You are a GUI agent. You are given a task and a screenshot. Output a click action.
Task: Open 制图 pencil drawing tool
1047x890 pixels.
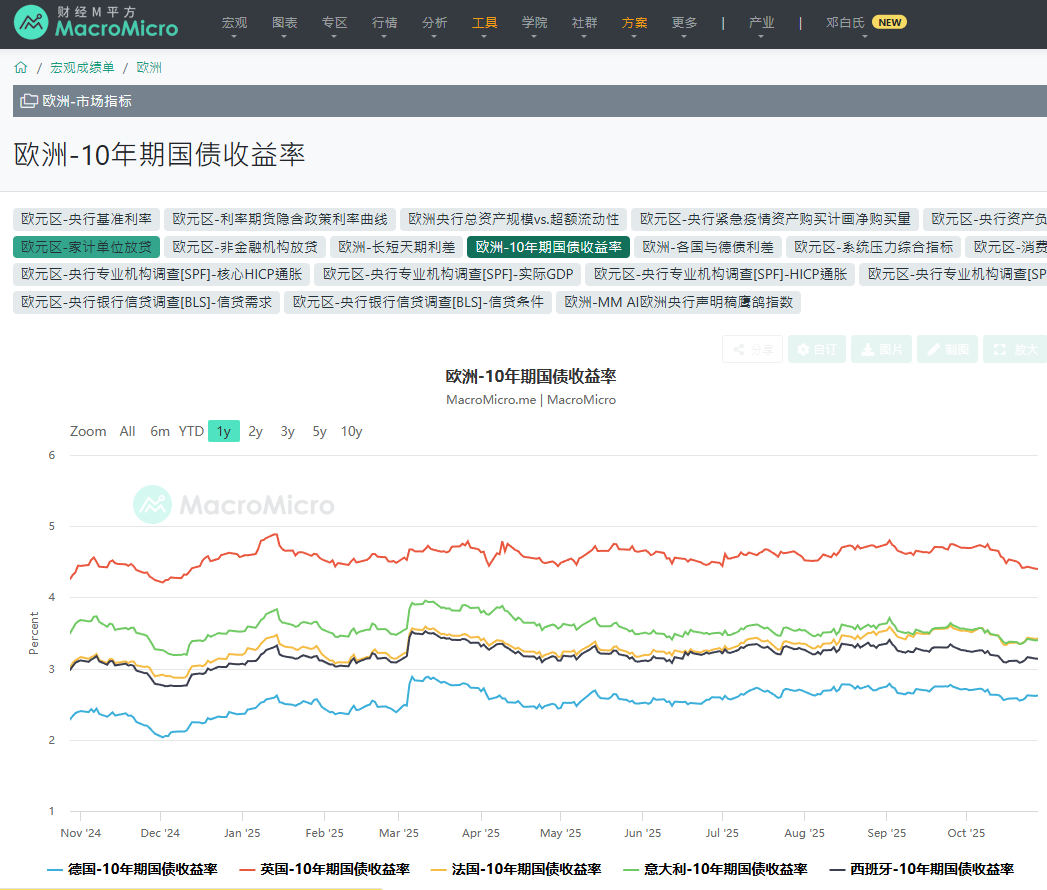click(x=946, y=350)
